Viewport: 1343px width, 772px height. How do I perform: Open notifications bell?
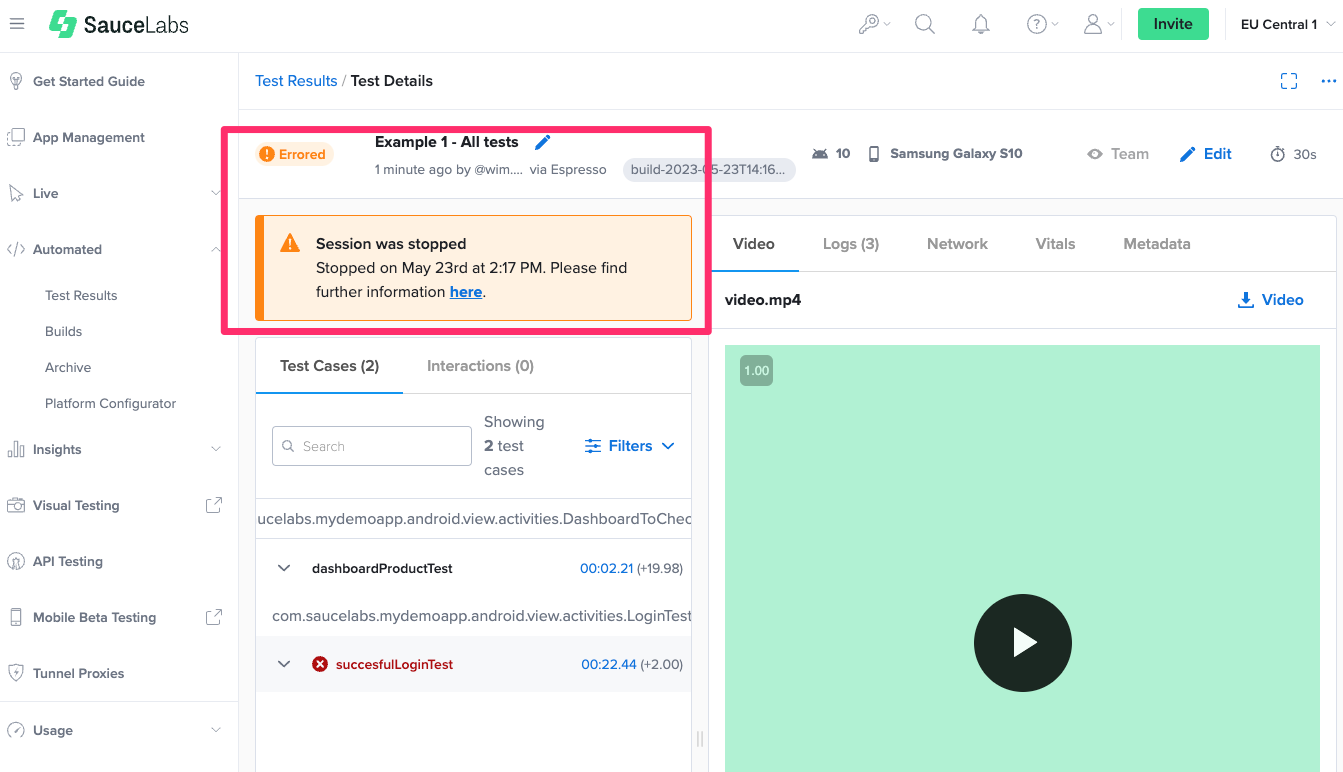tap(981, 24)
